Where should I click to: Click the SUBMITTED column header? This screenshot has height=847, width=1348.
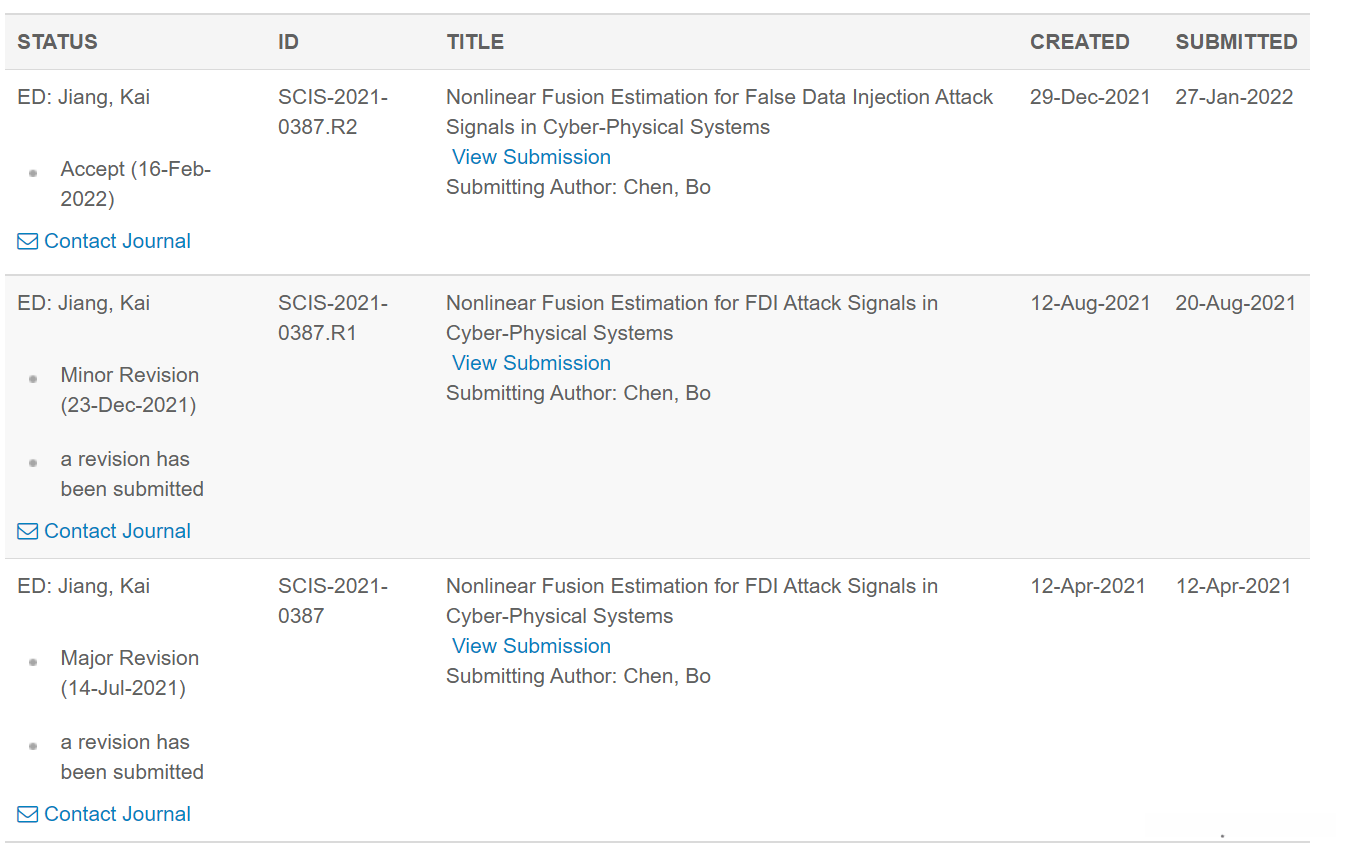[1236, 42]
